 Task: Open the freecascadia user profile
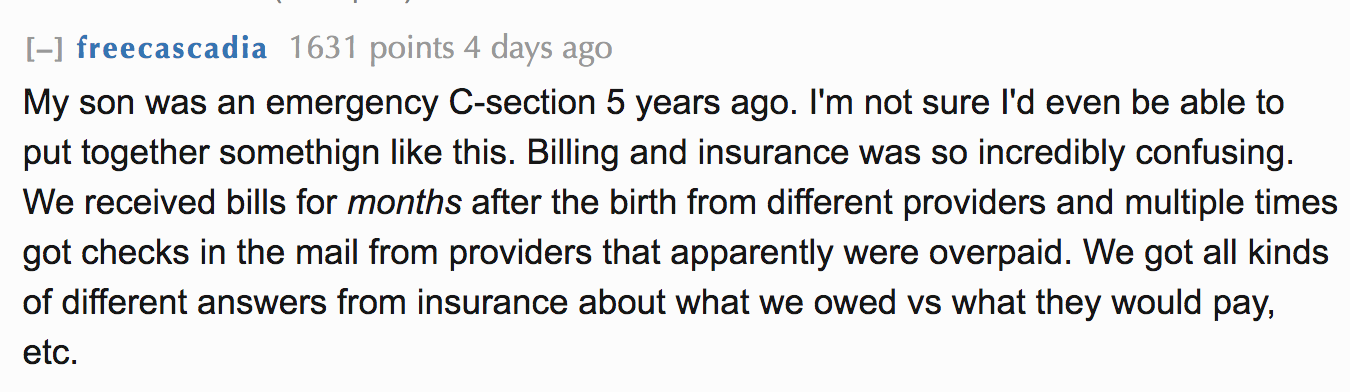171,48
